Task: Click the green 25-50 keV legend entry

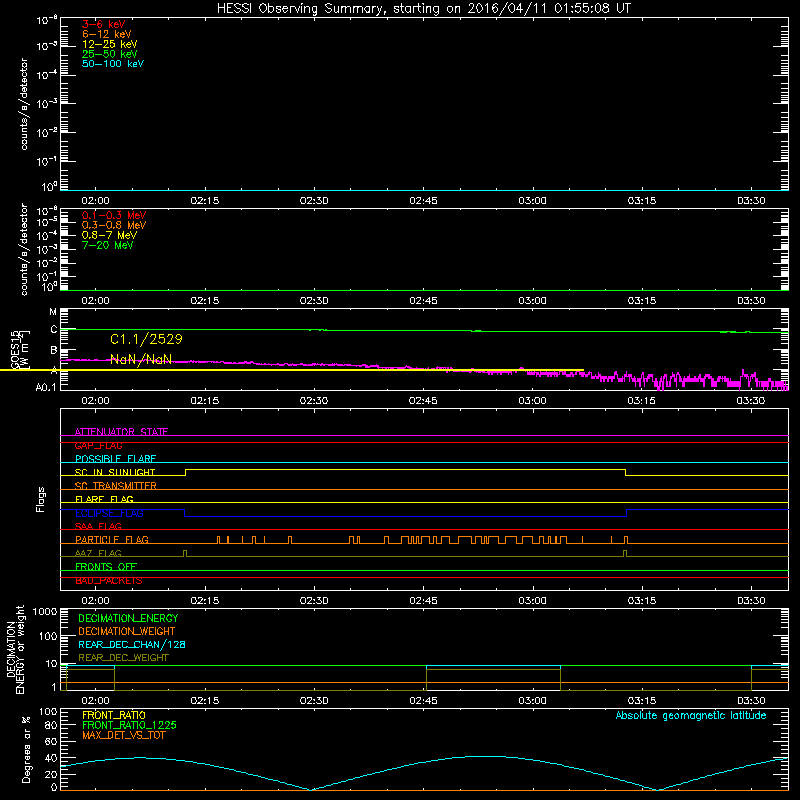Action: [x=109, y=54]
